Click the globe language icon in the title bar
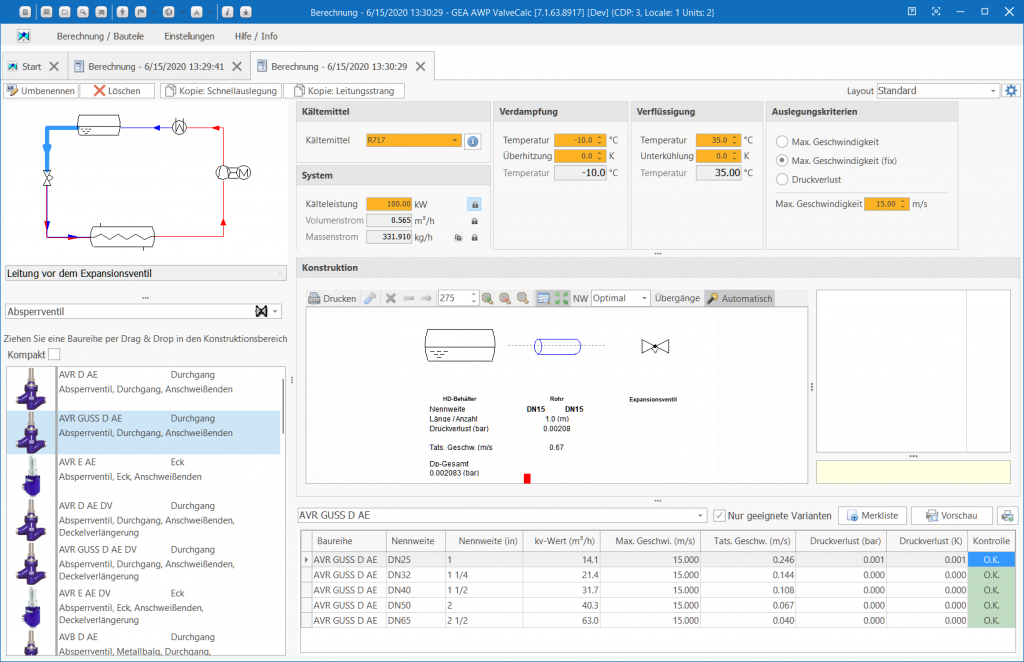Image resolution: width=1024 pixels, height=662 pixels. pyautogui.click(x=168, y=12)
